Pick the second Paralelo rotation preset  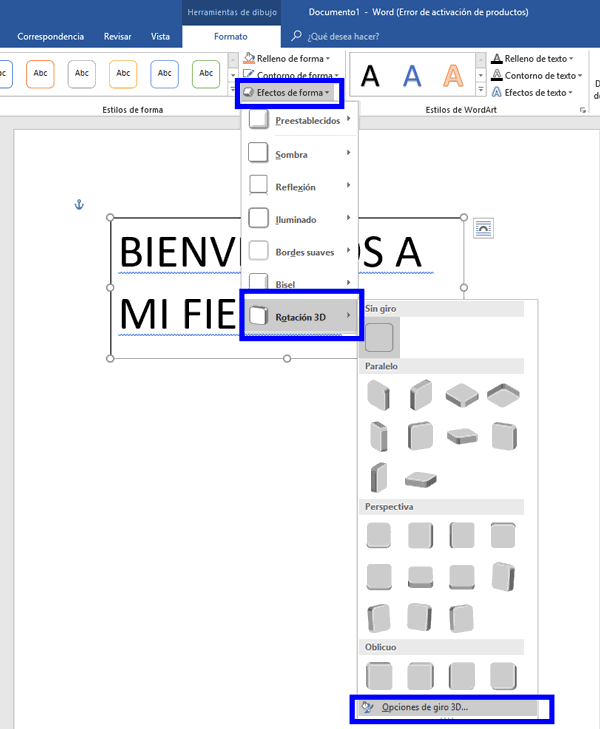pos(420,395)
